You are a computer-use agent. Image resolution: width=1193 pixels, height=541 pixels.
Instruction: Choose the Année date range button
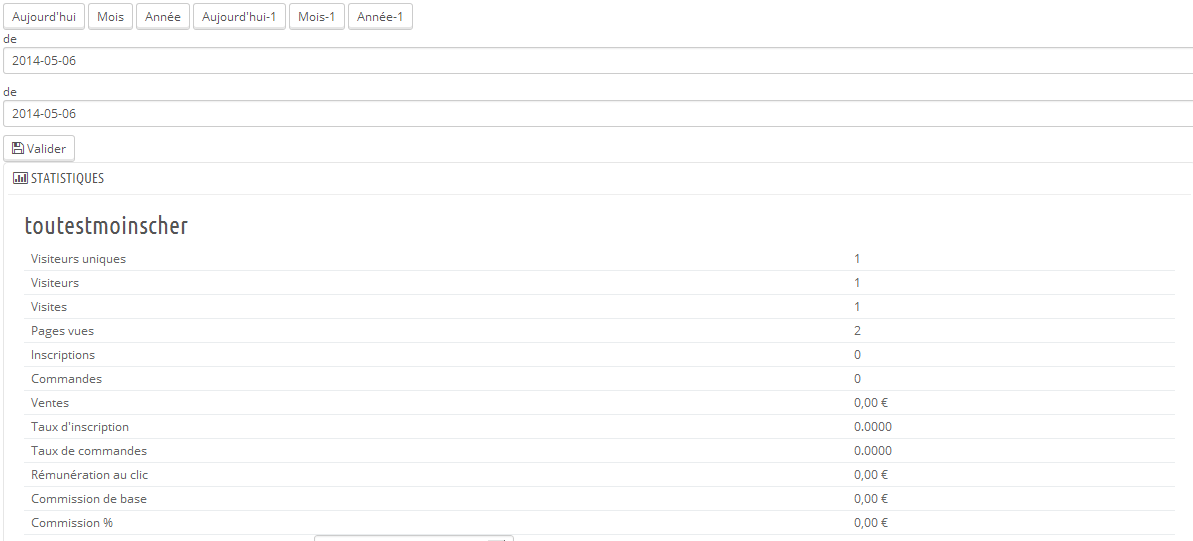pos(163,17)
